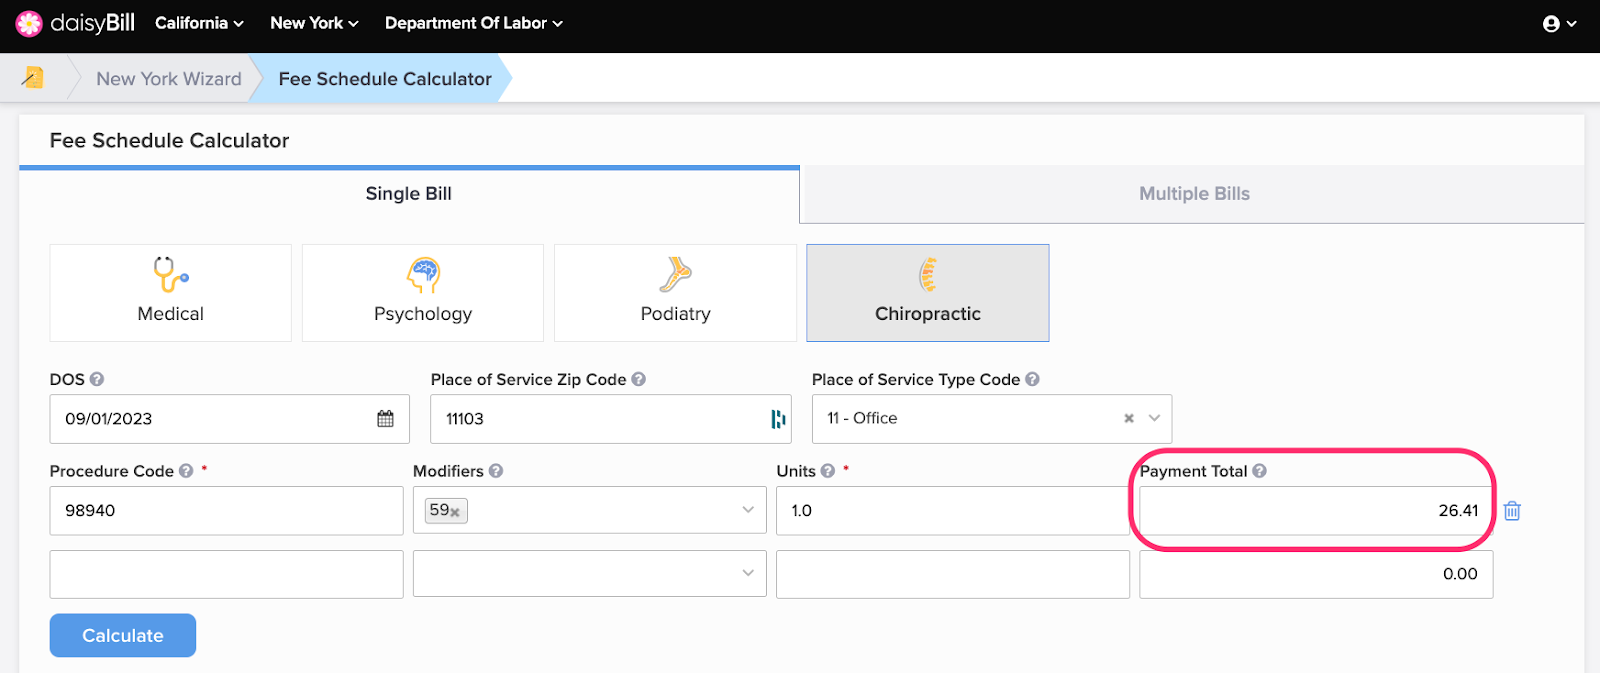Click the Modifiers help icon

point(496,471)
